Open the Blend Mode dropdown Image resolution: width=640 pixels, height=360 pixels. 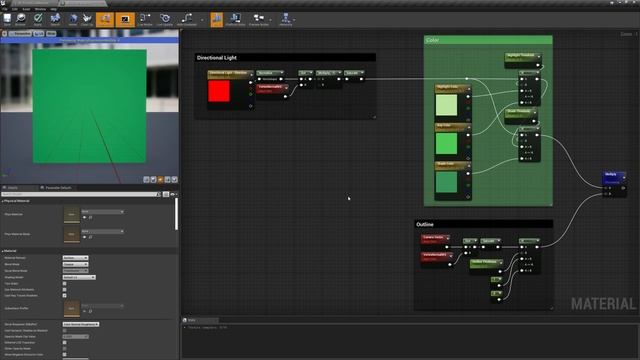click(x=75, y=264)
